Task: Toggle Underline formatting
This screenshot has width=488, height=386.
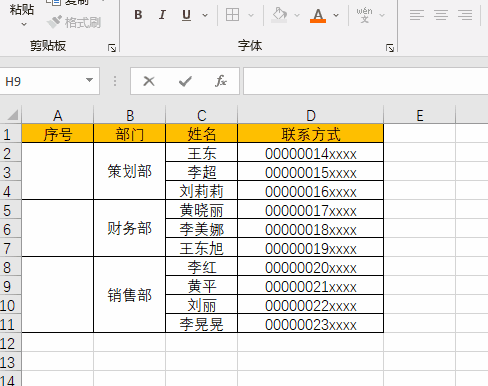Action: 186,15
